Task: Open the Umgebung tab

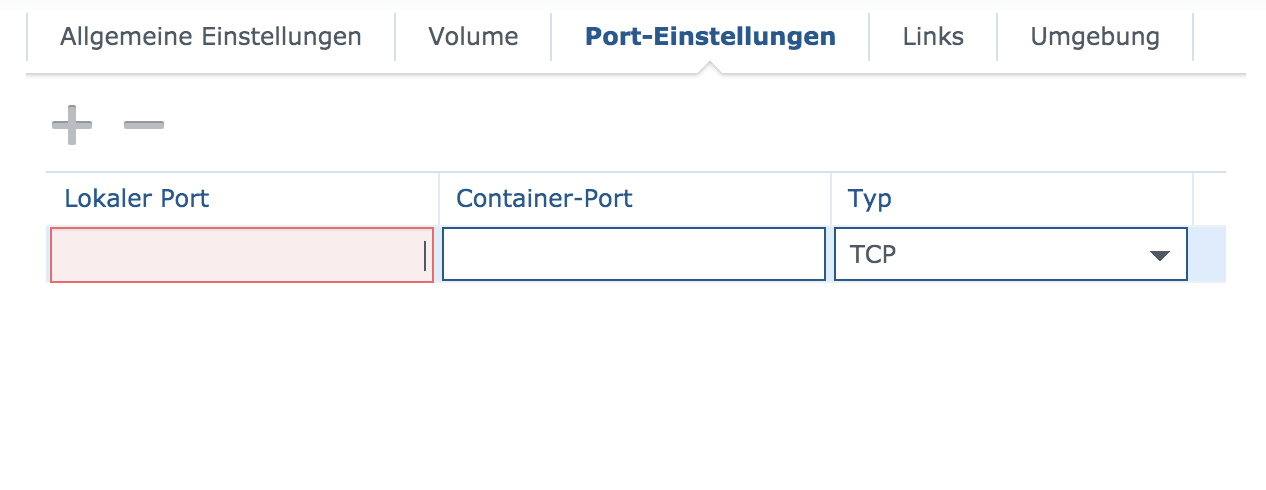Action: pos(1095,37)
